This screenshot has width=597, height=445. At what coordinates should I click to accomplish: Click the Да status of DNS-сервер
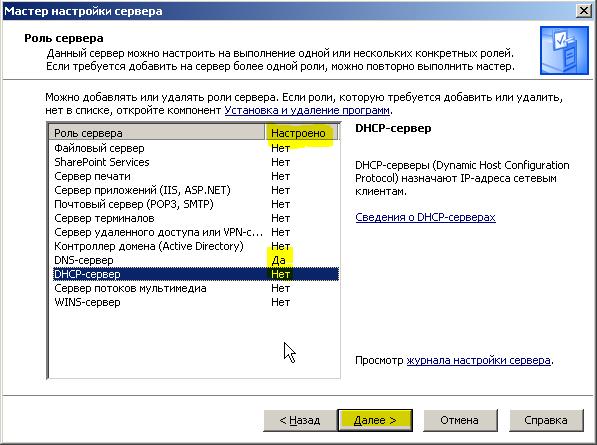278,260
